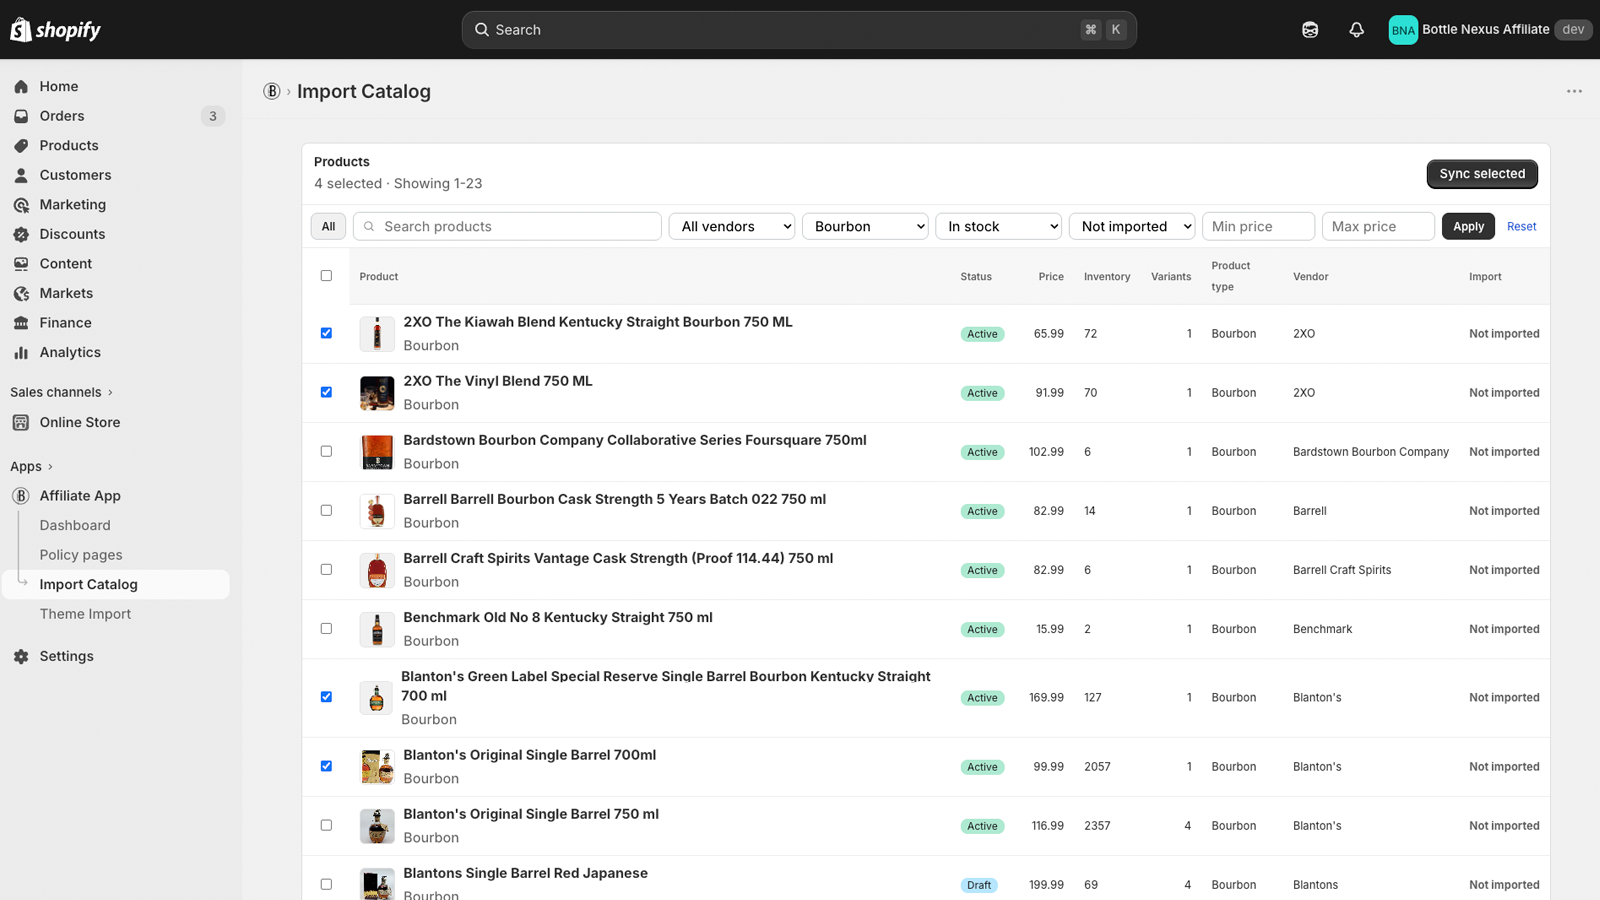
Task: Open Theme Import in sidebar
Action: pos(85,614)
